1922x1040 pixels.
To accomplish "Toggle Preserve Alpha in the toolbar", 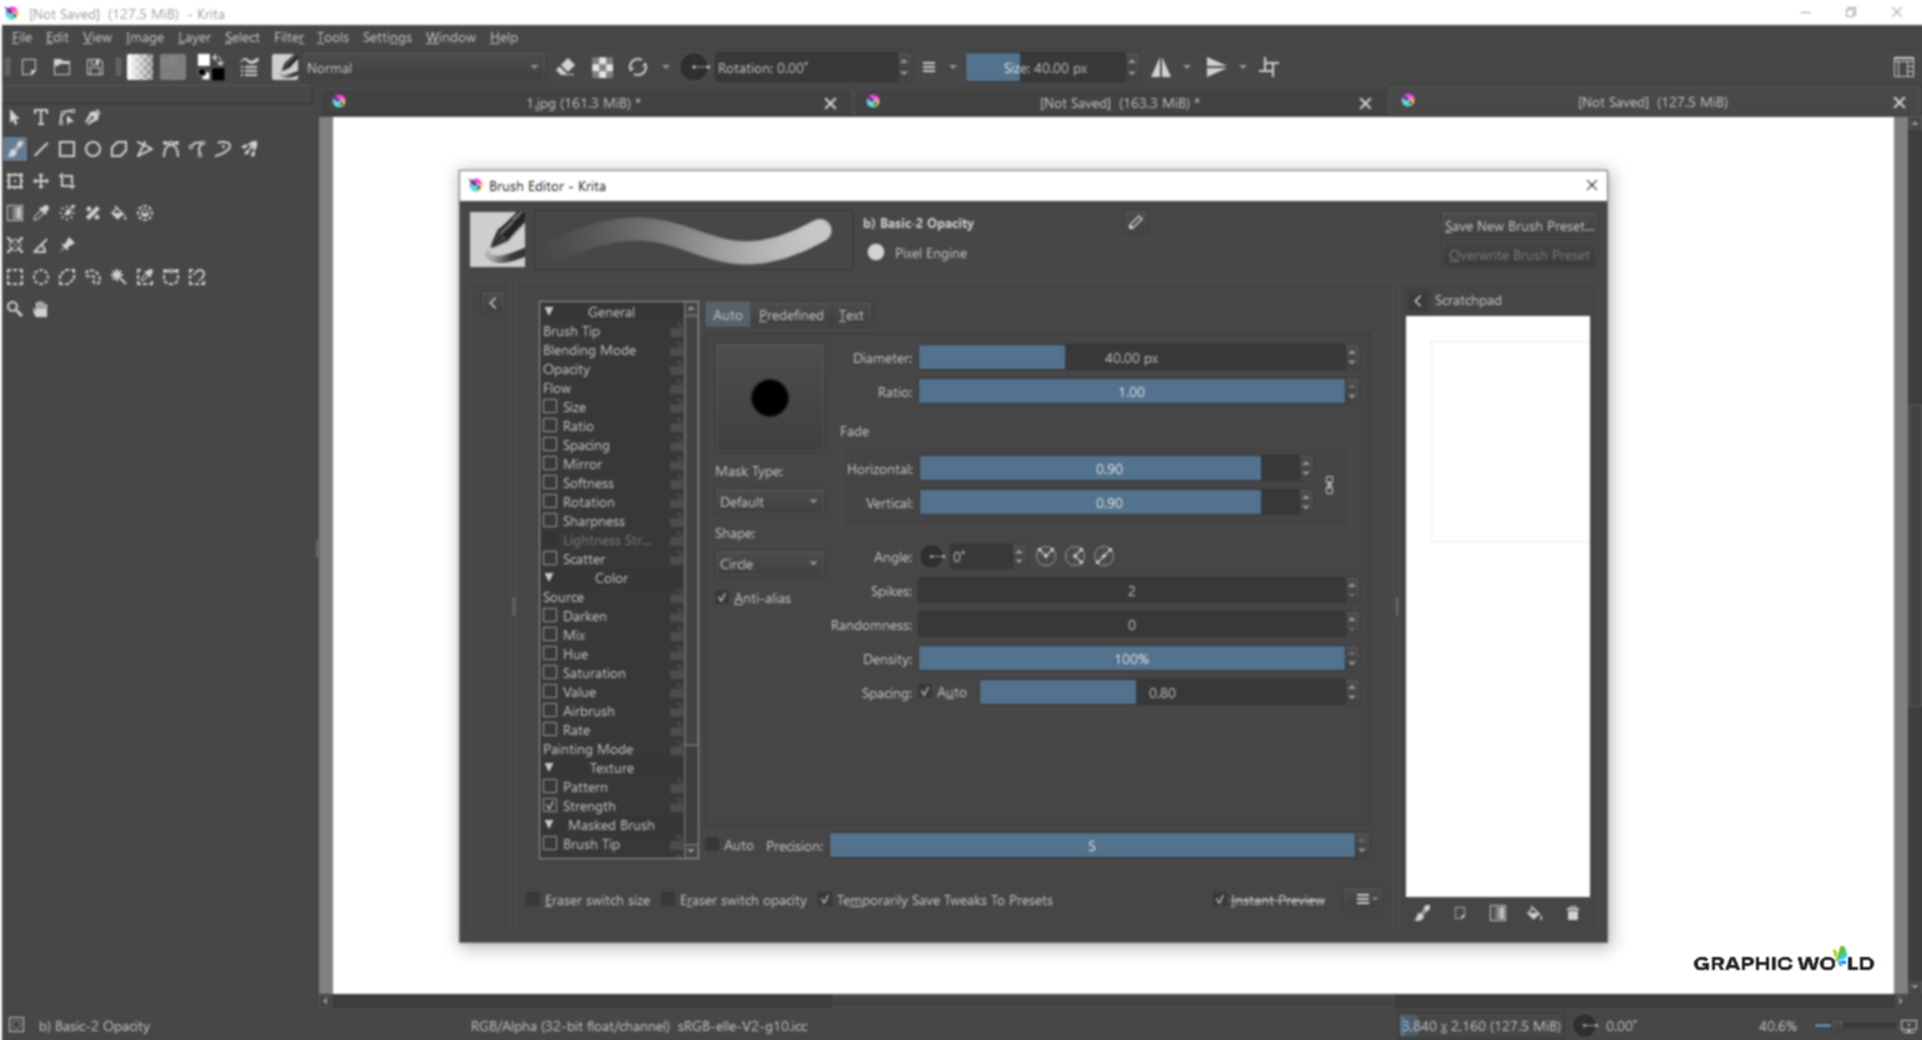I will 603,68.
